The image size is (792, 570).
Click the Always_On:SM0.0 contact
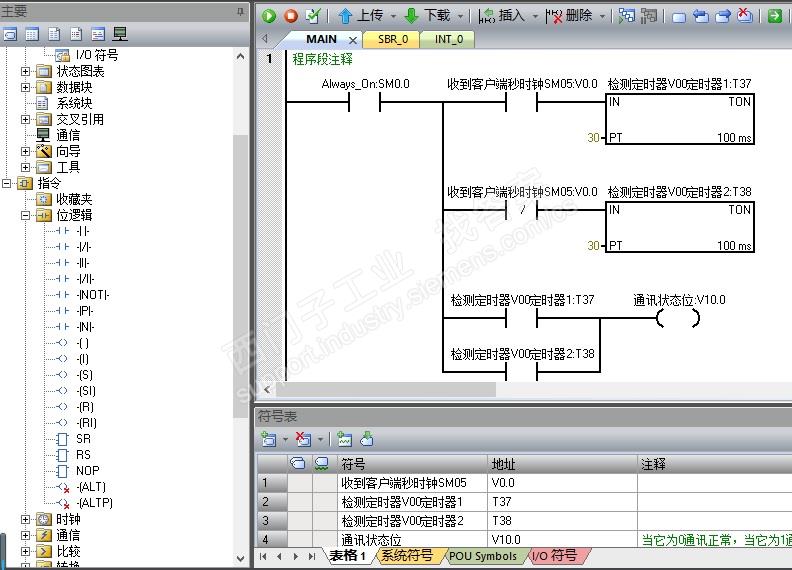(364, 103)
